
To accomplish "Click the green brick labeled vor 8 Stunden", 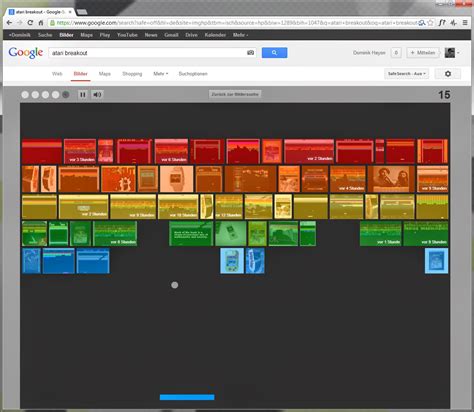I will pyautogui.click(x=115, y=234).
